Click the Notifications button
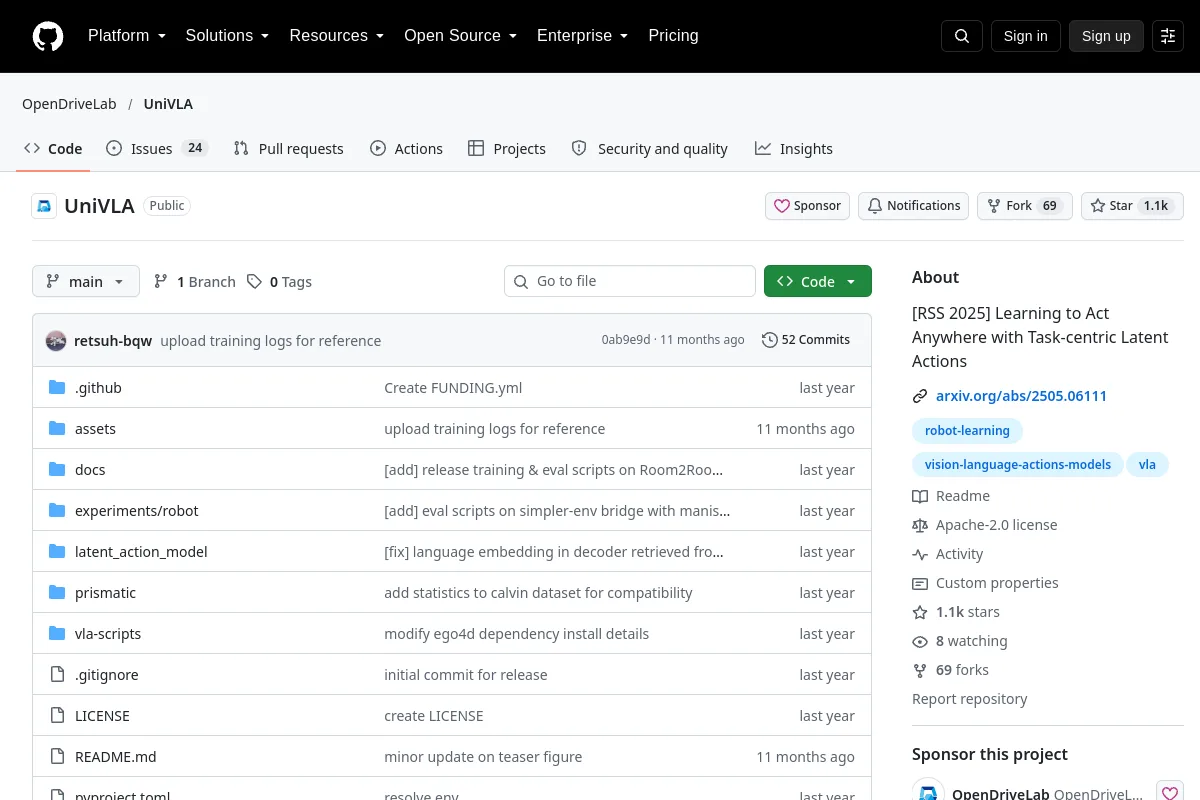 click(914, 206)
